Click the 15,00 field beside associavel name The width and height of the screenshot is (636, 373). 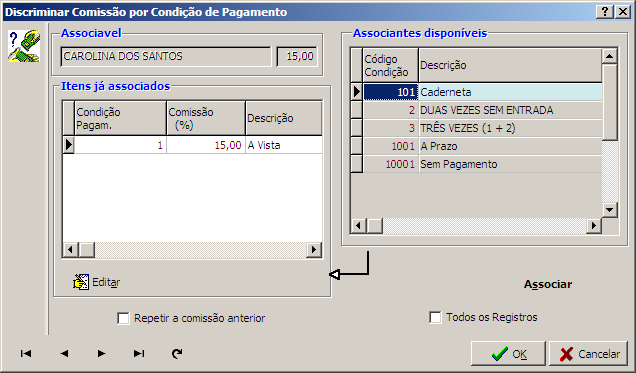297,56
